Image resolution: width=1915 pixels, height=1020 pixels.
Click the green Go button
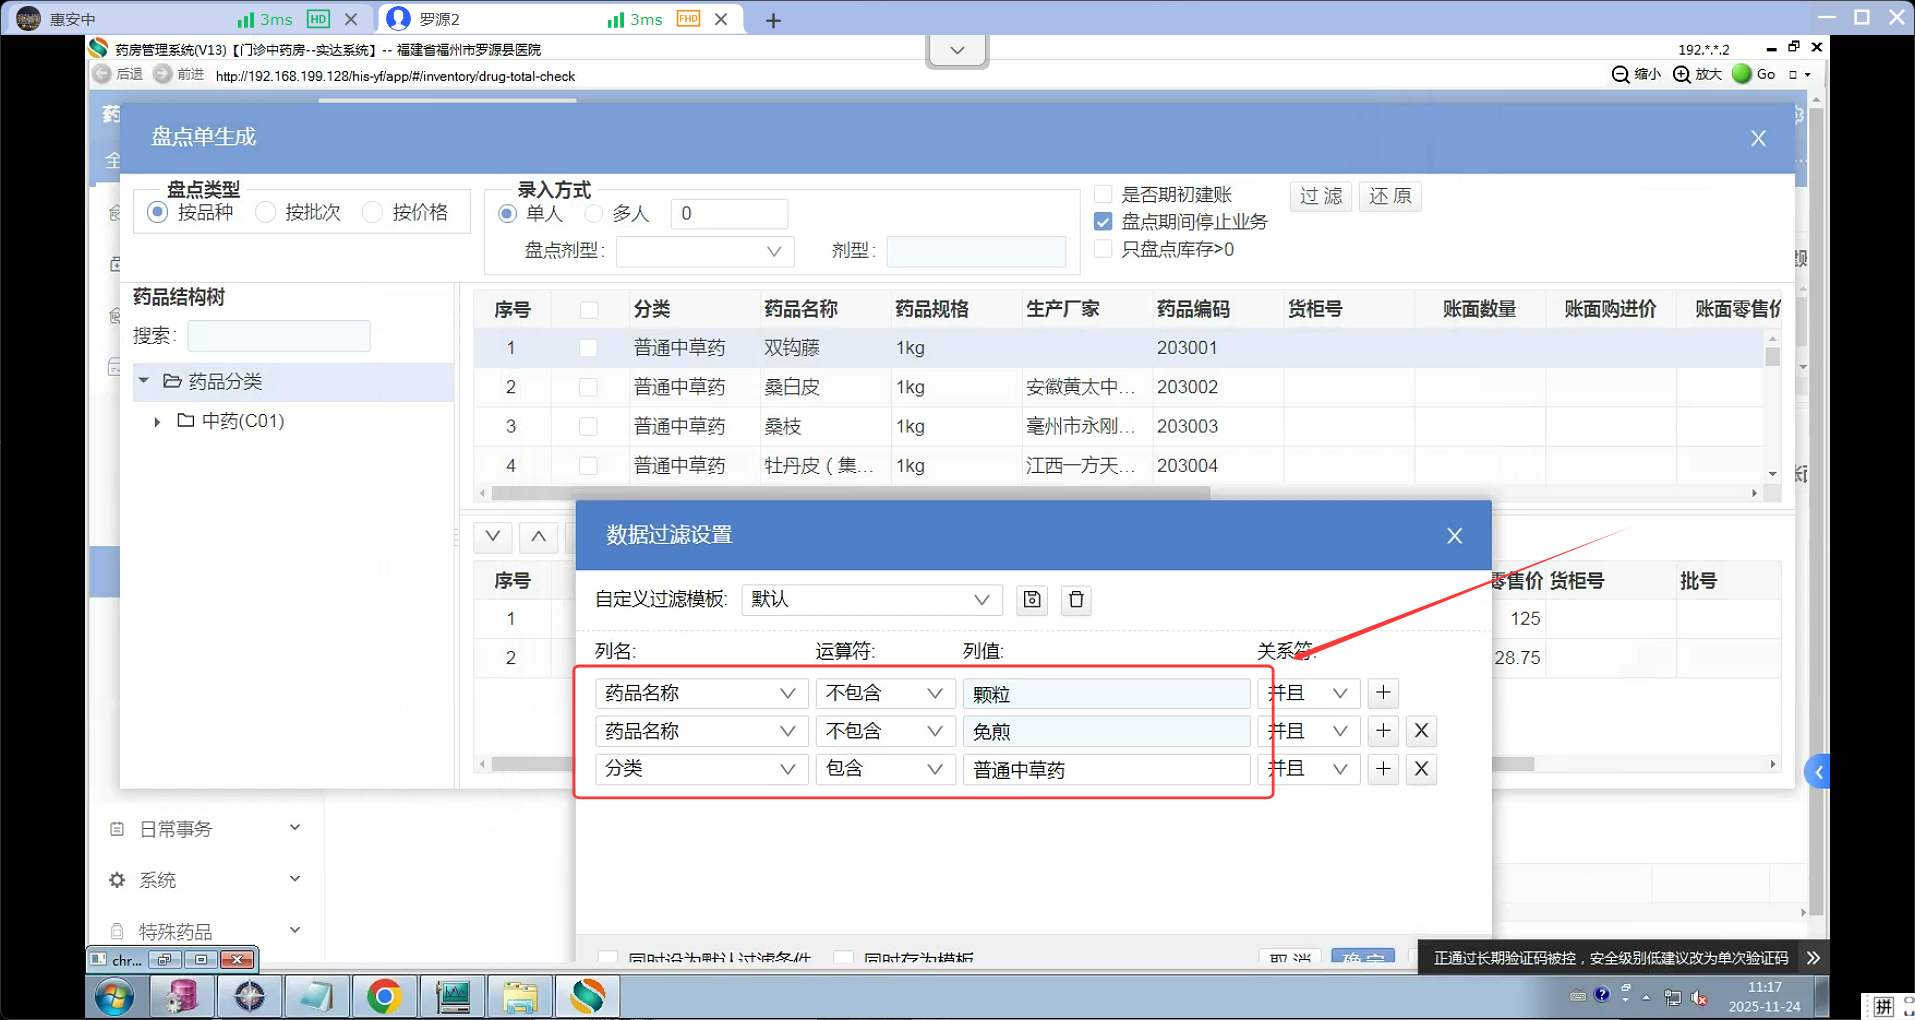coord(1754,74)
